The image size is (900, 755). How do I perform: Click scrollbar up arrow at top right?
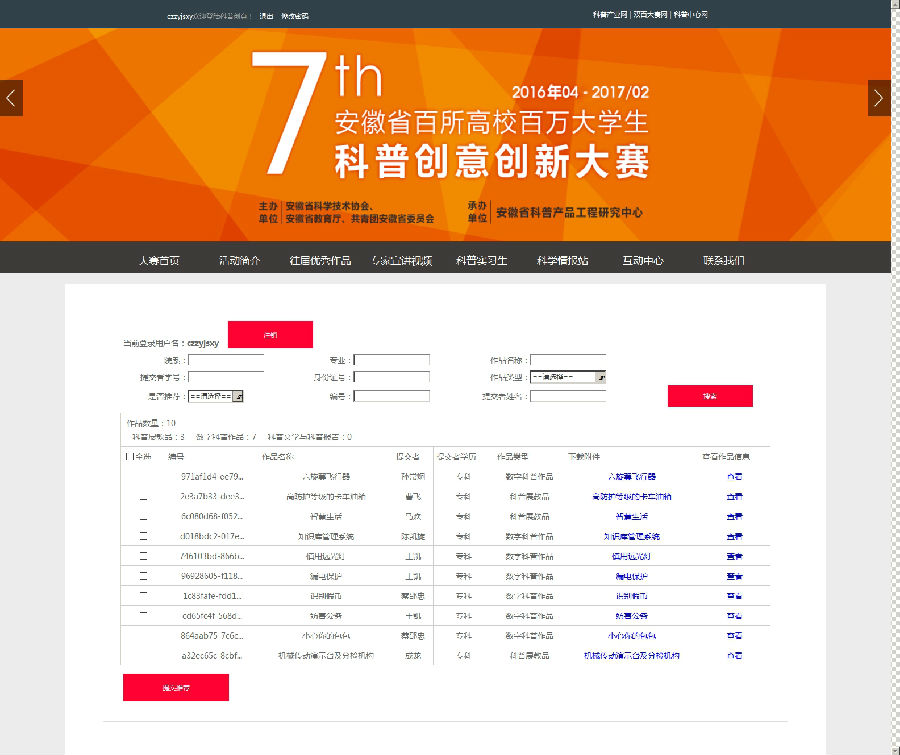893,6
